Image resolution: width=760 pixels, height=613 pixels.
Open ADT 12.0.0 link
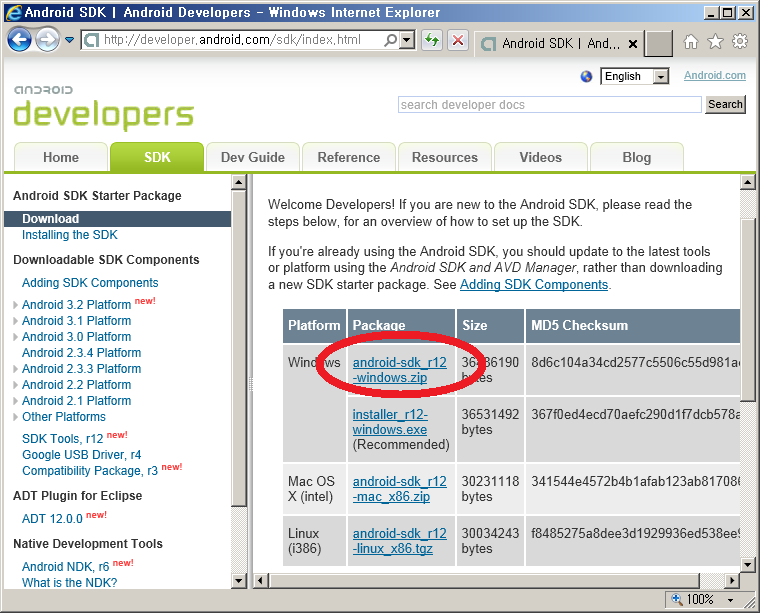52,519
